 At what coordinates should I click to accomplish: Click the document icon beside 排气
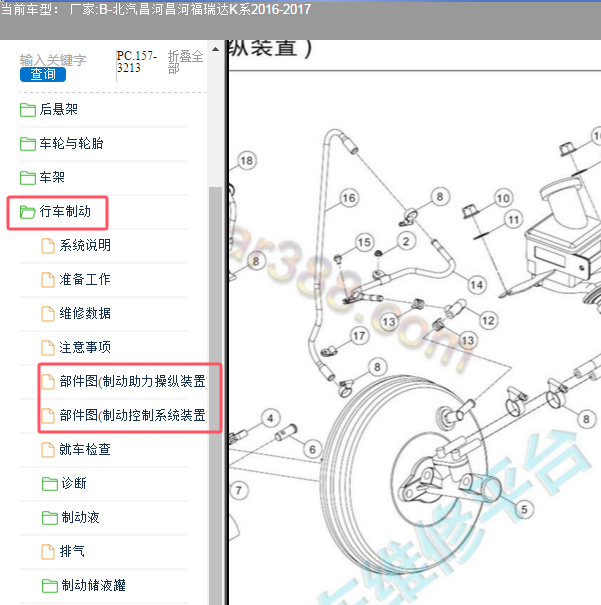point(48,552)
